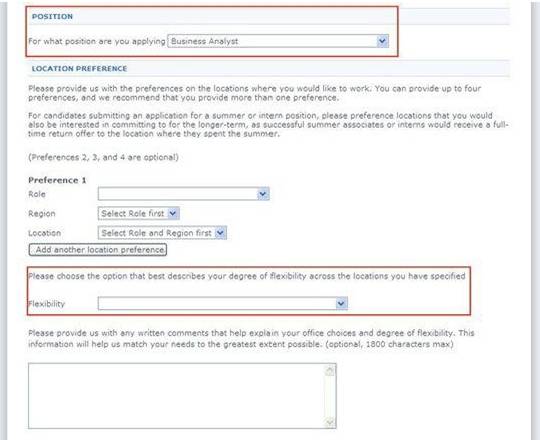Viewport: 540px width, 440px height.
Task: Click the arrow icon of the Role dropdown
Action: point(263,194)
